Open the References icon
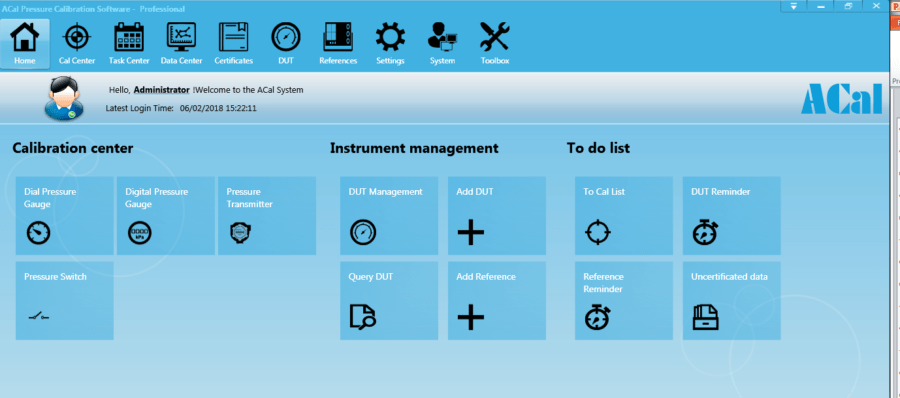This screenshot has height=398, width=900. point(338,44)
